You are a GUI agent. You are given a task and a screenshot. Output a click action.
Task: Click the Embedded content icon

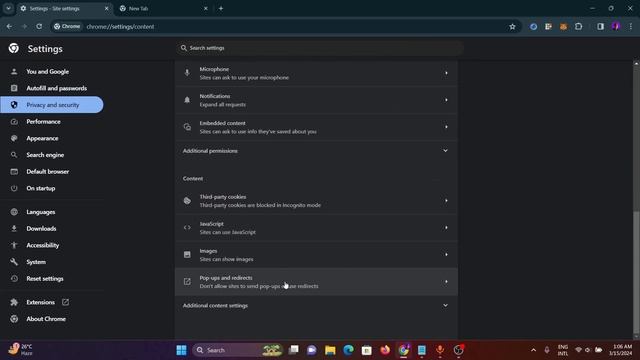tap(187, 127)
